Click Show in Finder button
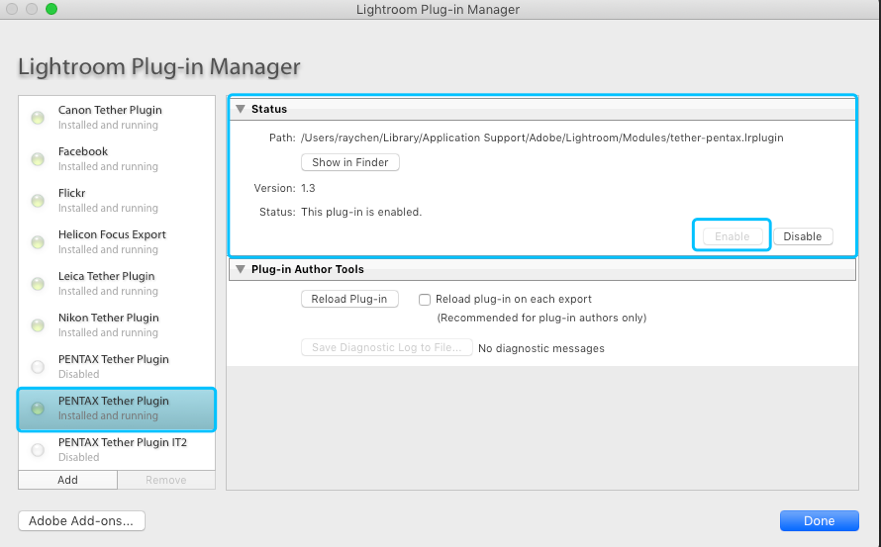 (x=350, y=162)
